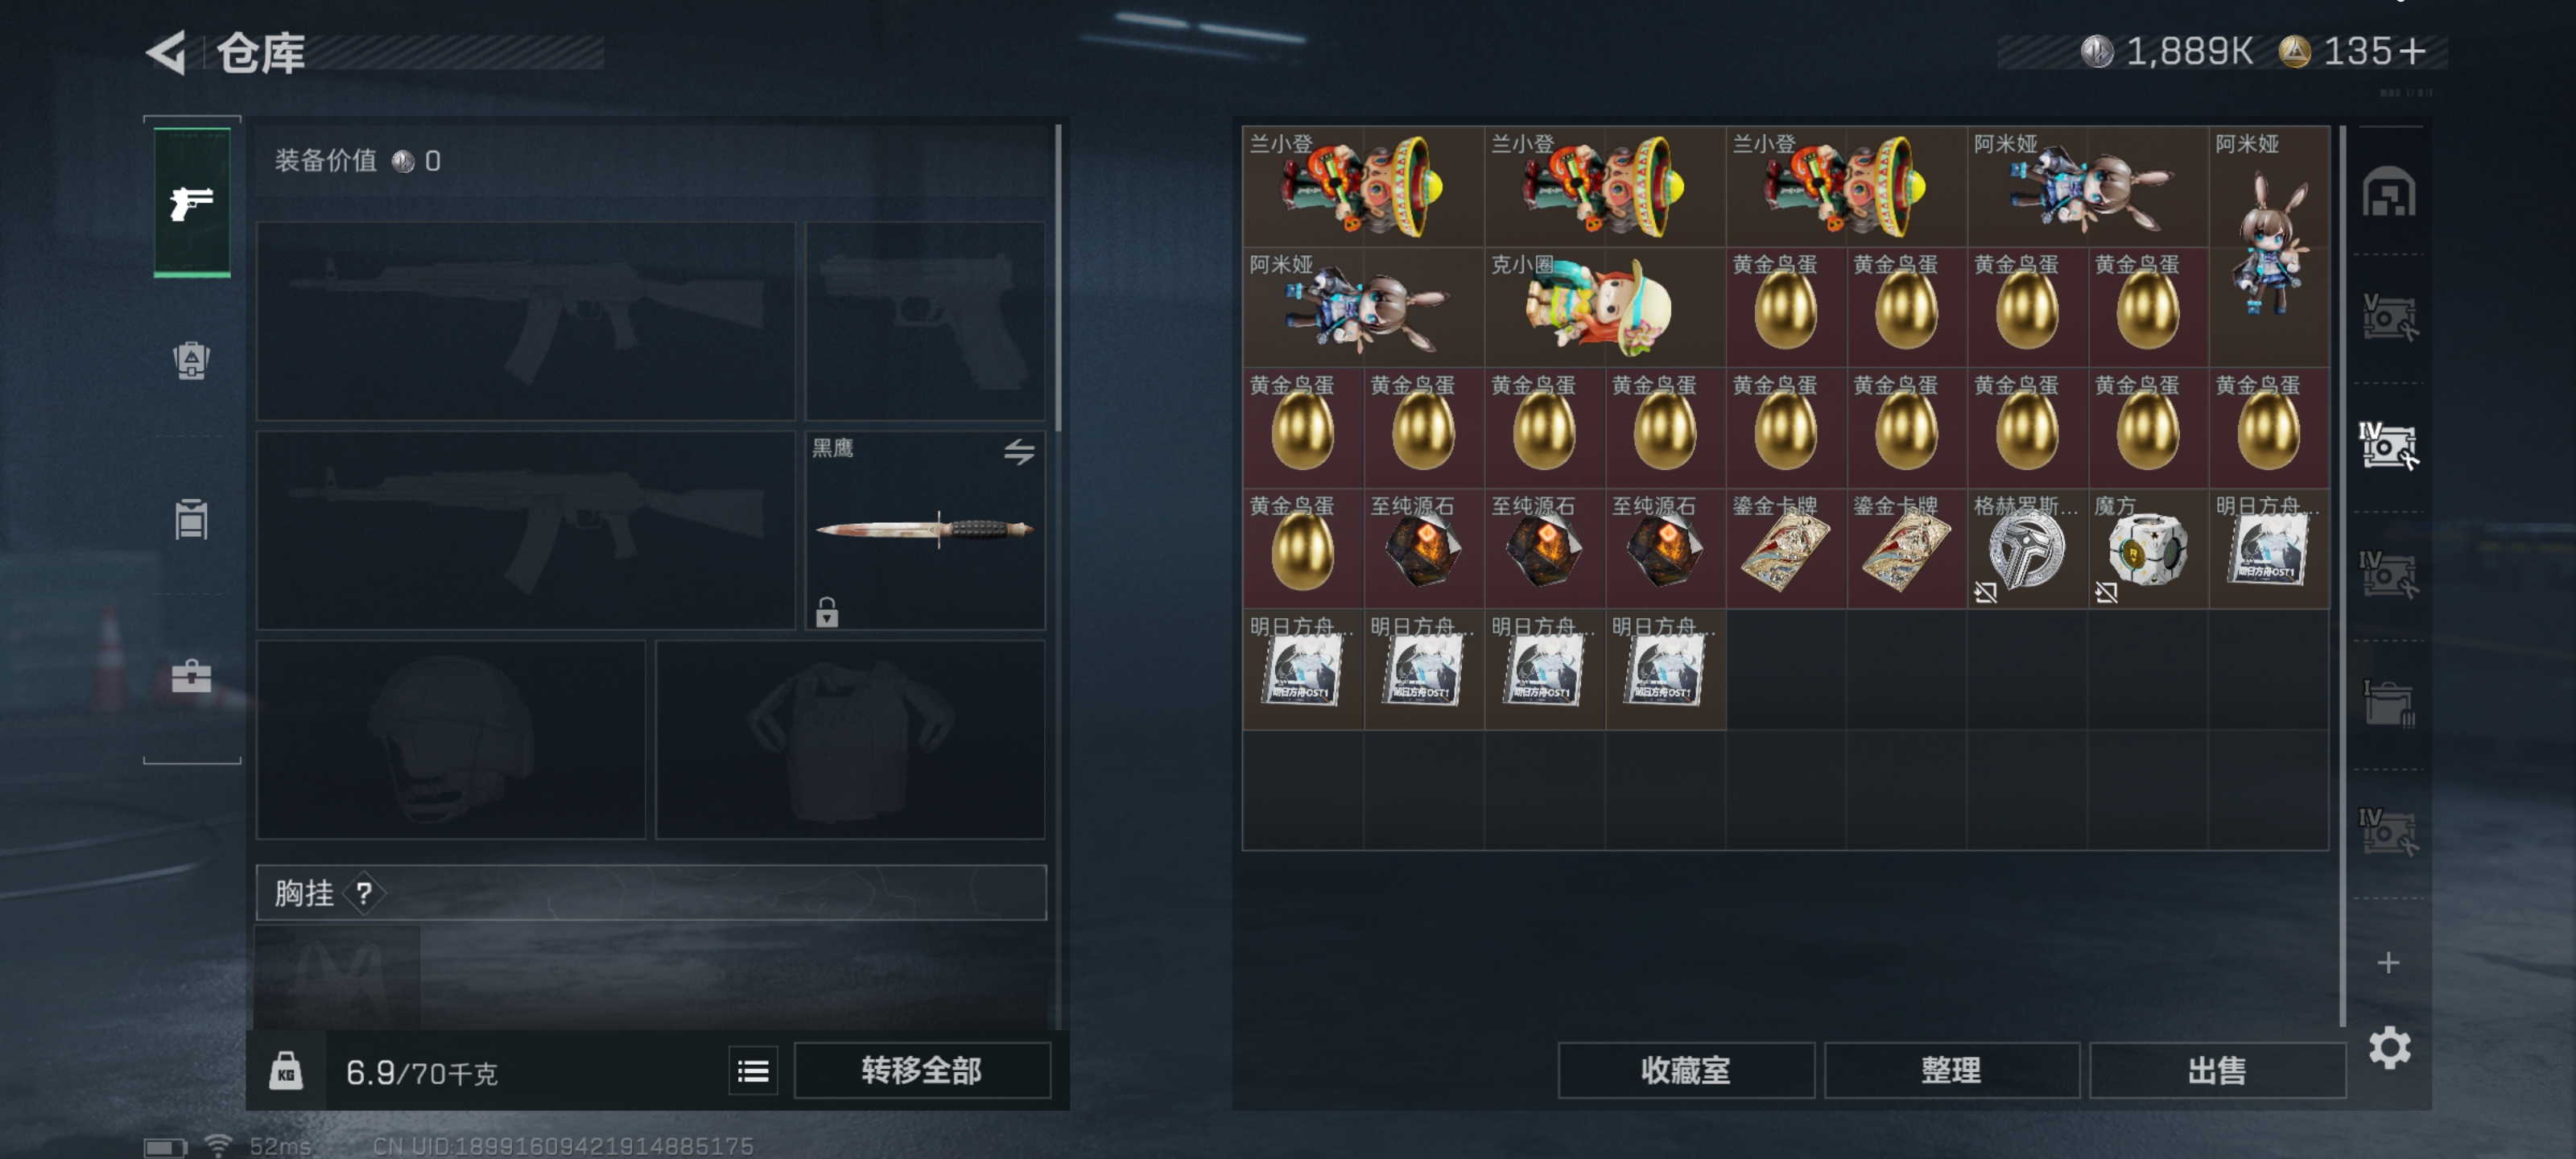Screen dimensions: 2576x1159
Task: Open the item list view icon
Action: 753,1072
